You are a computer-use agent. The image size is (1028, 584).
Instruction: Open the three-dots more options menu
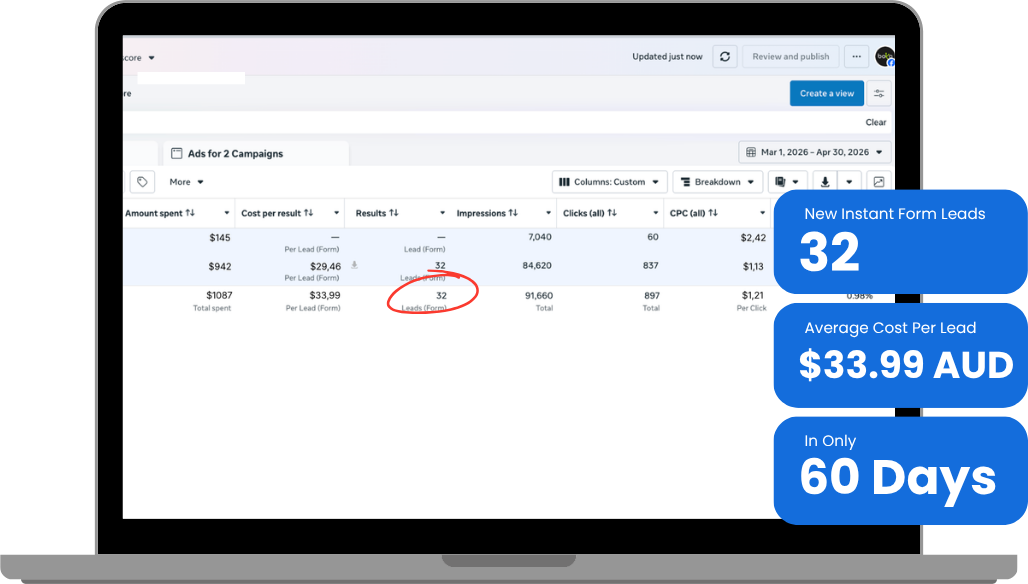click(856, 56)
